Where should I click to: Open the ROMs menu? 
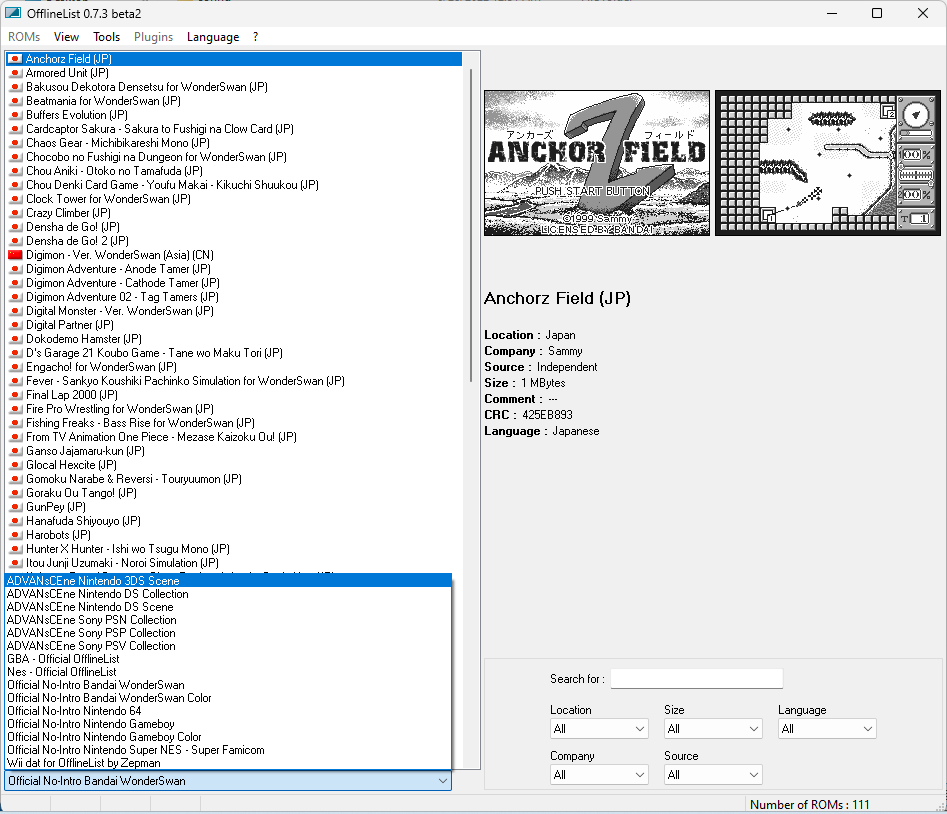pos(24,37)
